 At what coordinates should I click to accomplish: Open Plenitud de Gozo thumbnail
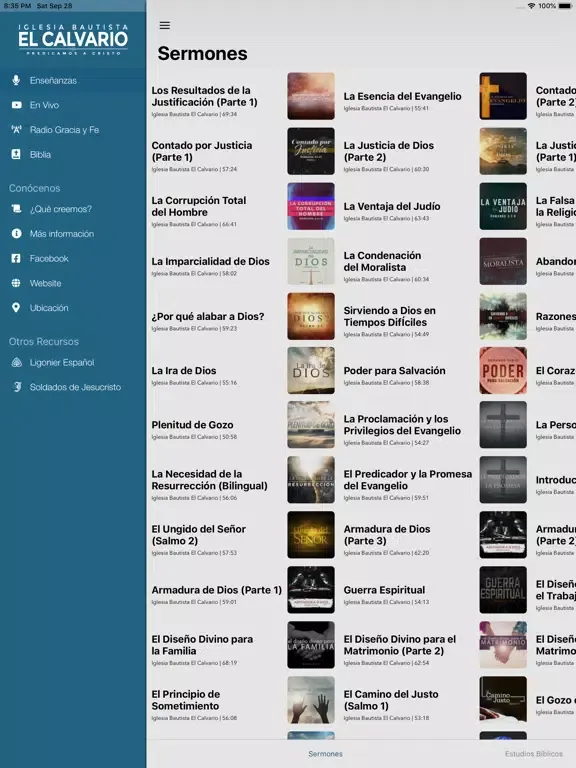pyautogui.click(x=311, y=425)
